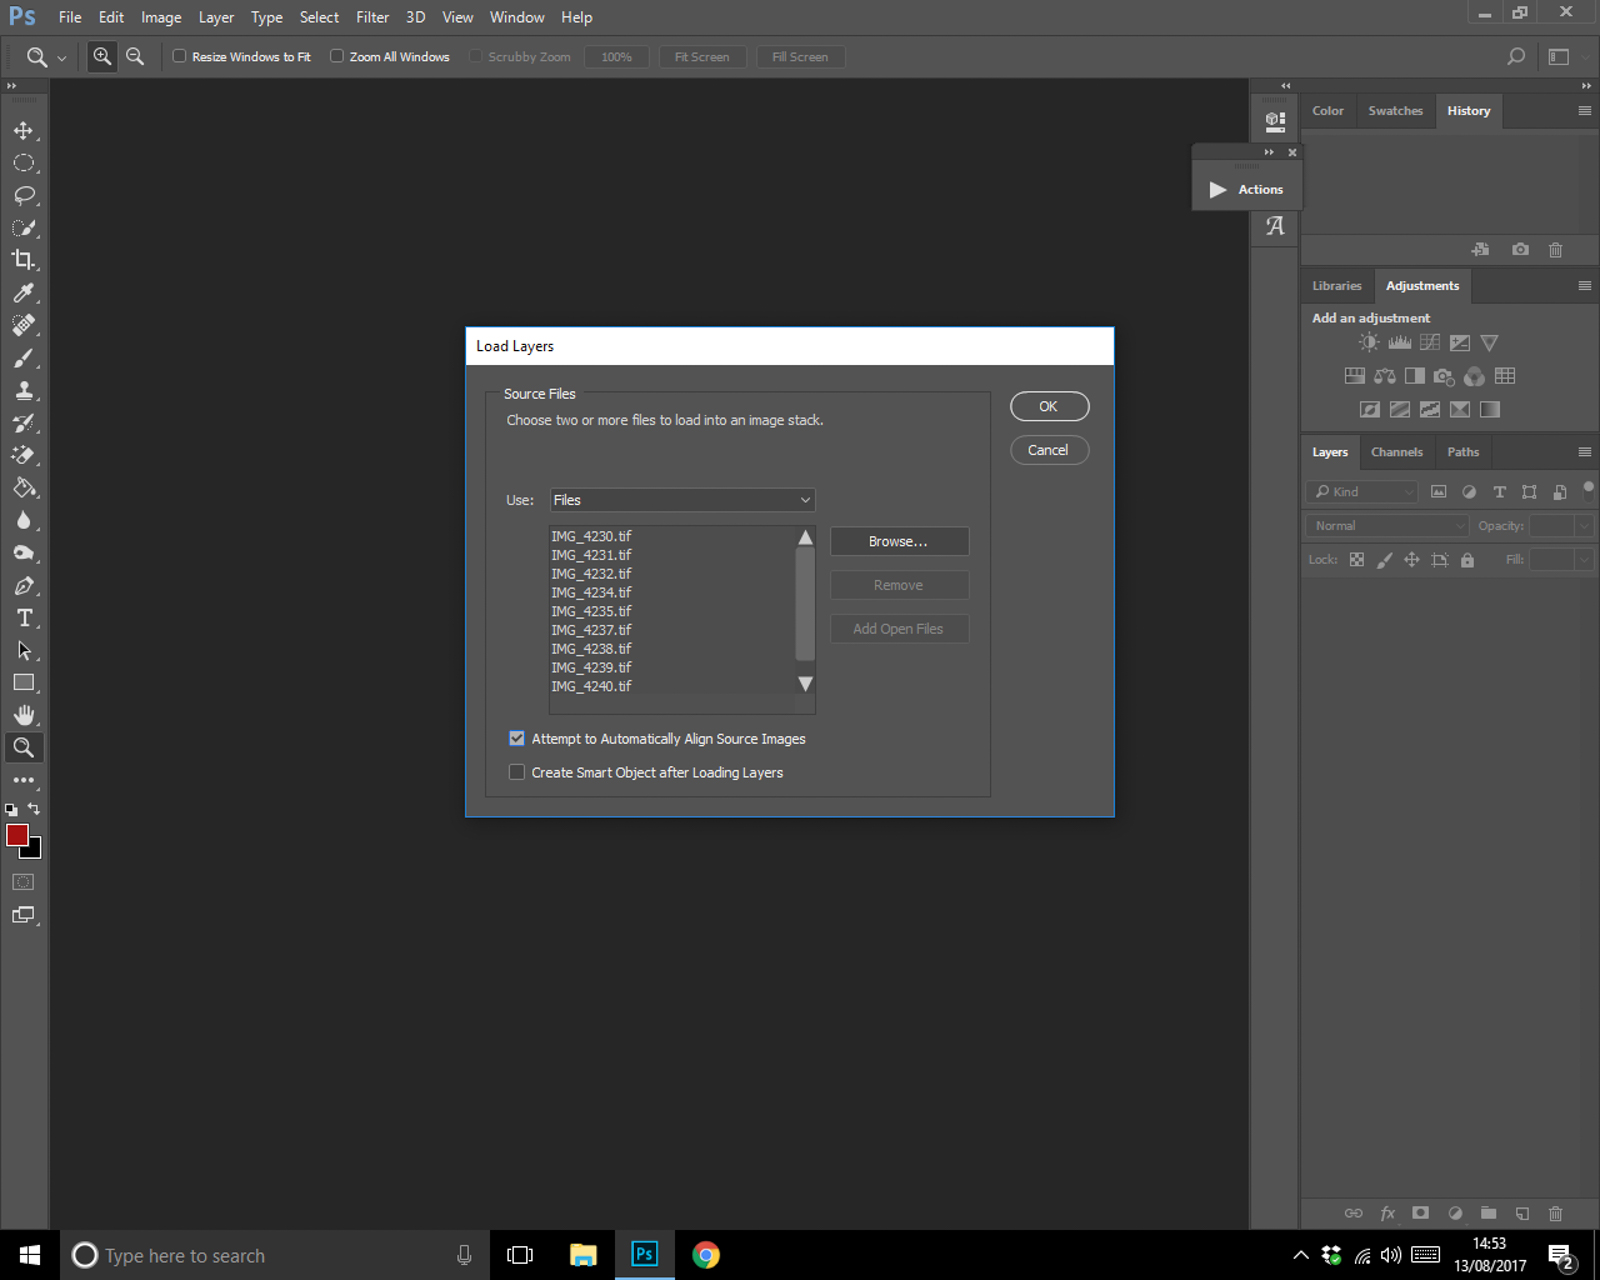The image size is (1600, 1280).
Task: Select the Horizontal Type tool
Action: point(24,618)
